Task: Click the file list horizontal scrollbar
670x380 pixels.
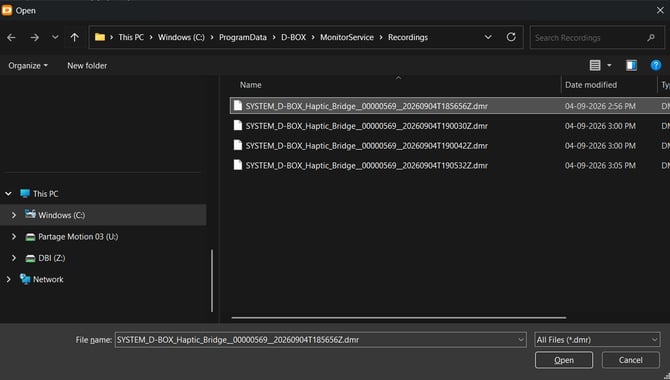Action: pyautogui.click(x=399, y=318)
